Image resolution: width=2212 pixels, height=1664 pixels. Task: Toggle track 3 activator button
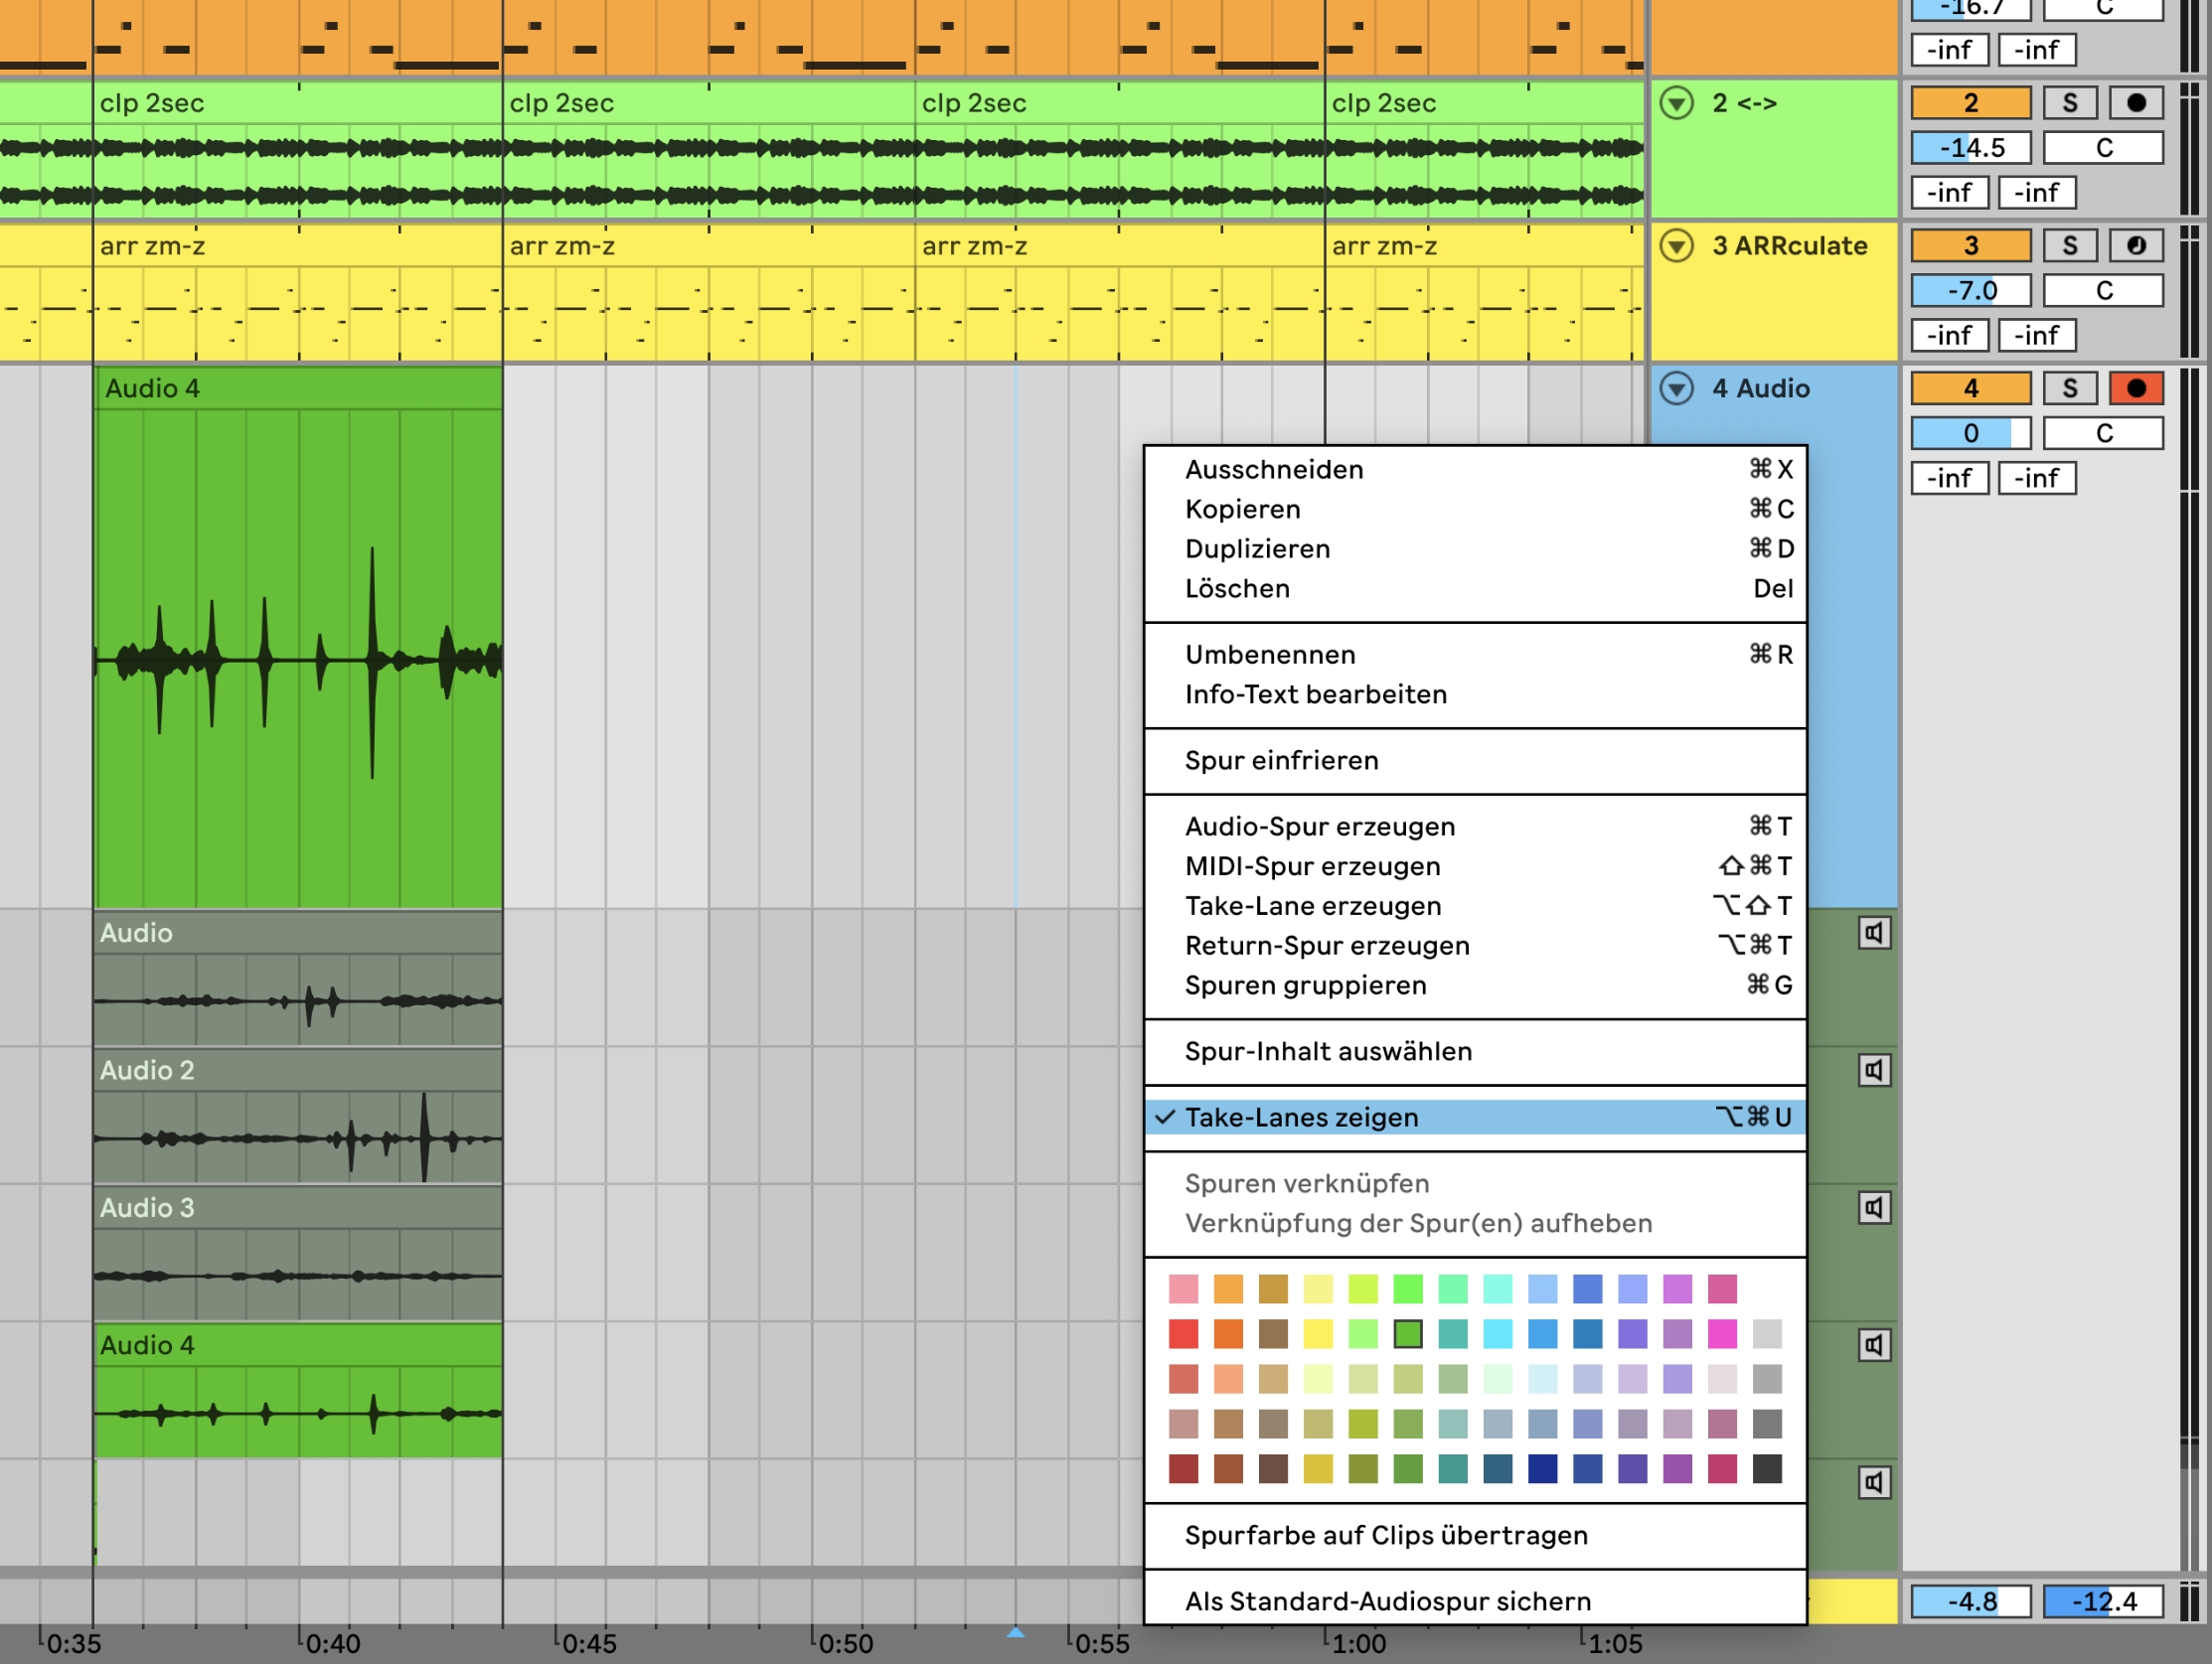[x=1970, y=246]
